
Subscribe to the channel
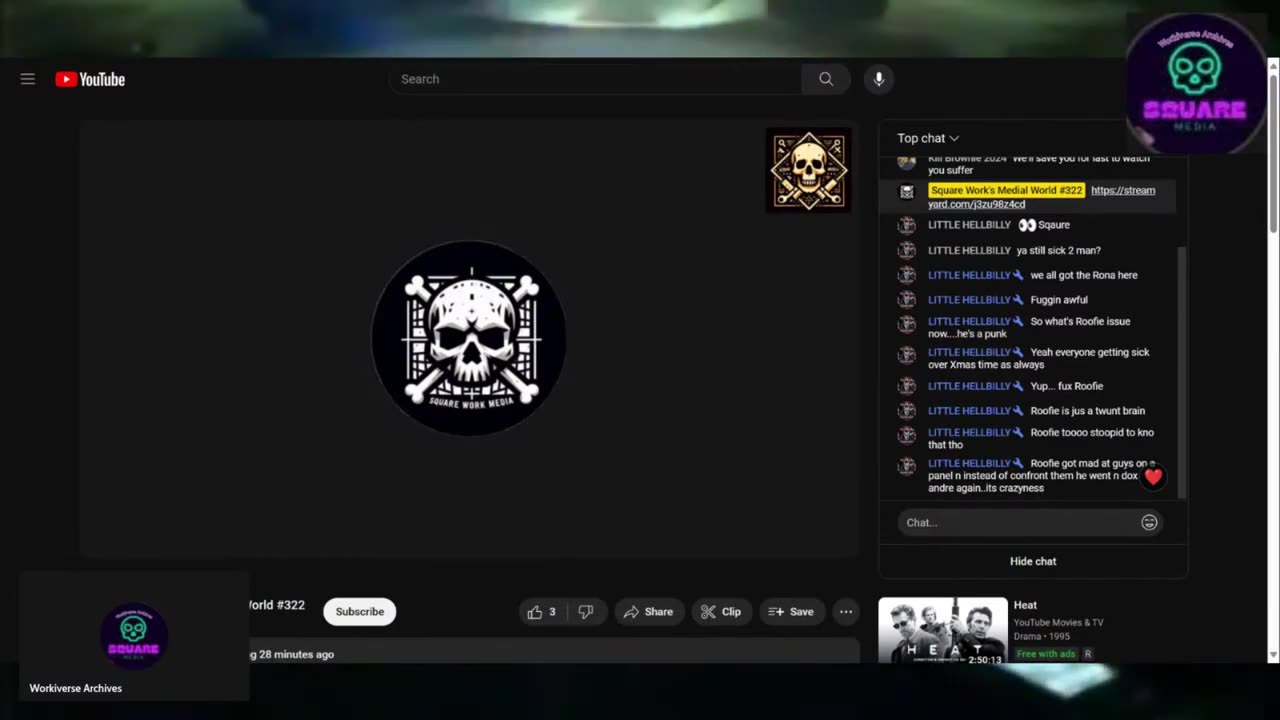[360, 611]
